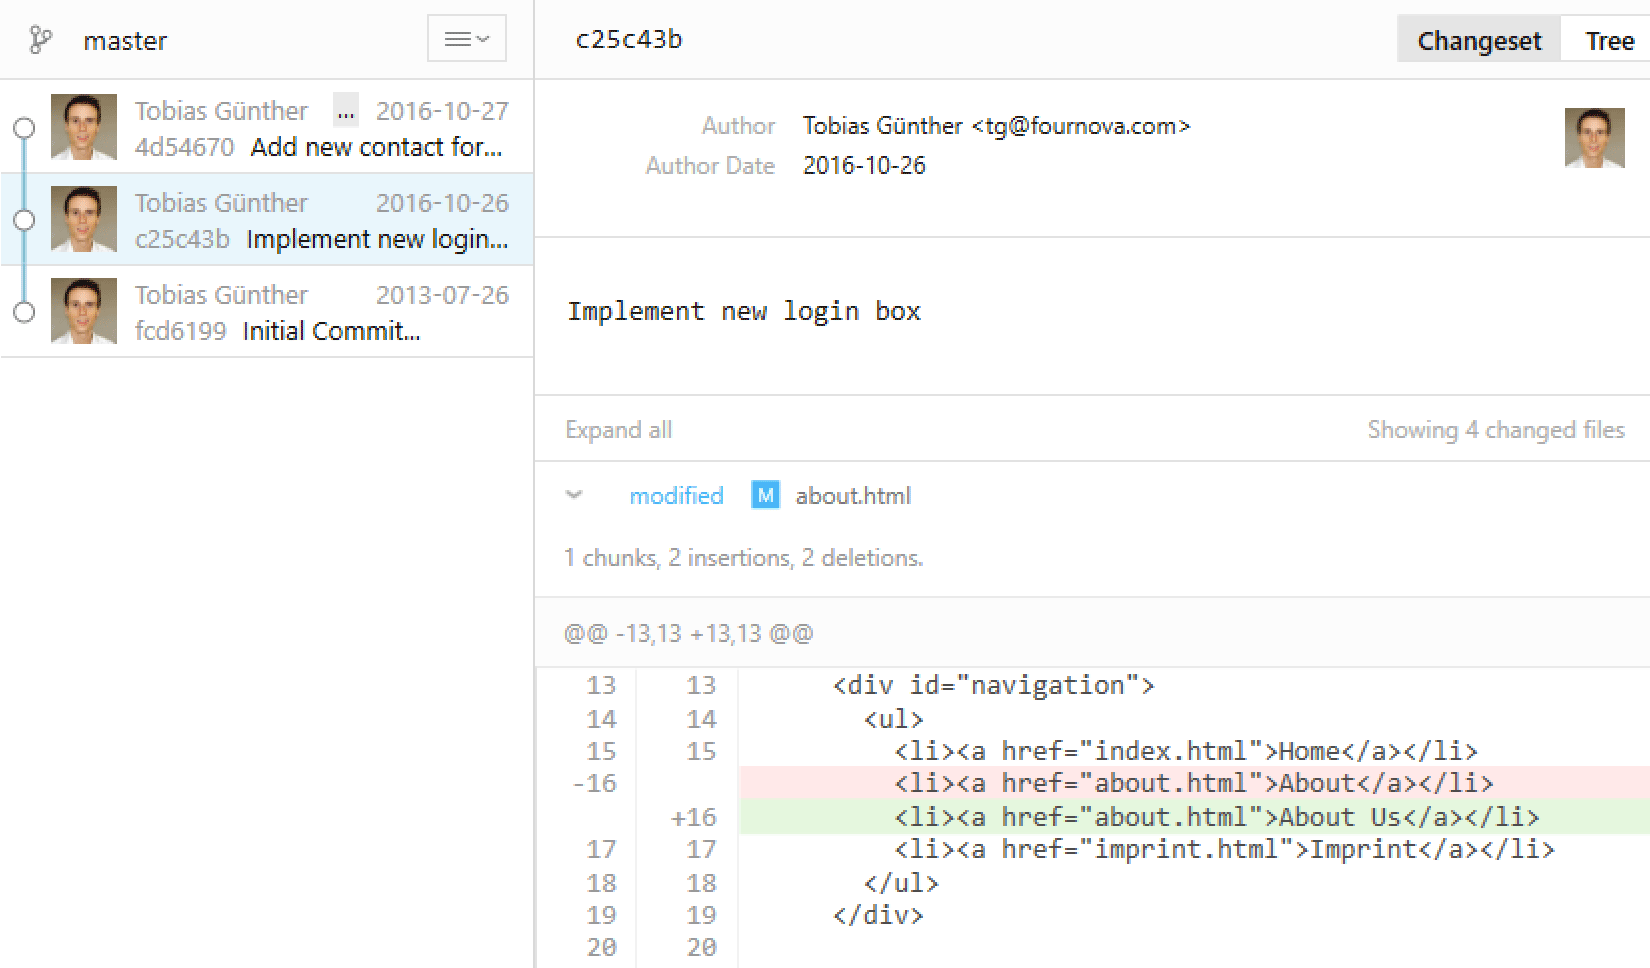Click the graph node for commit 4d54670

(x=24, y=128)
